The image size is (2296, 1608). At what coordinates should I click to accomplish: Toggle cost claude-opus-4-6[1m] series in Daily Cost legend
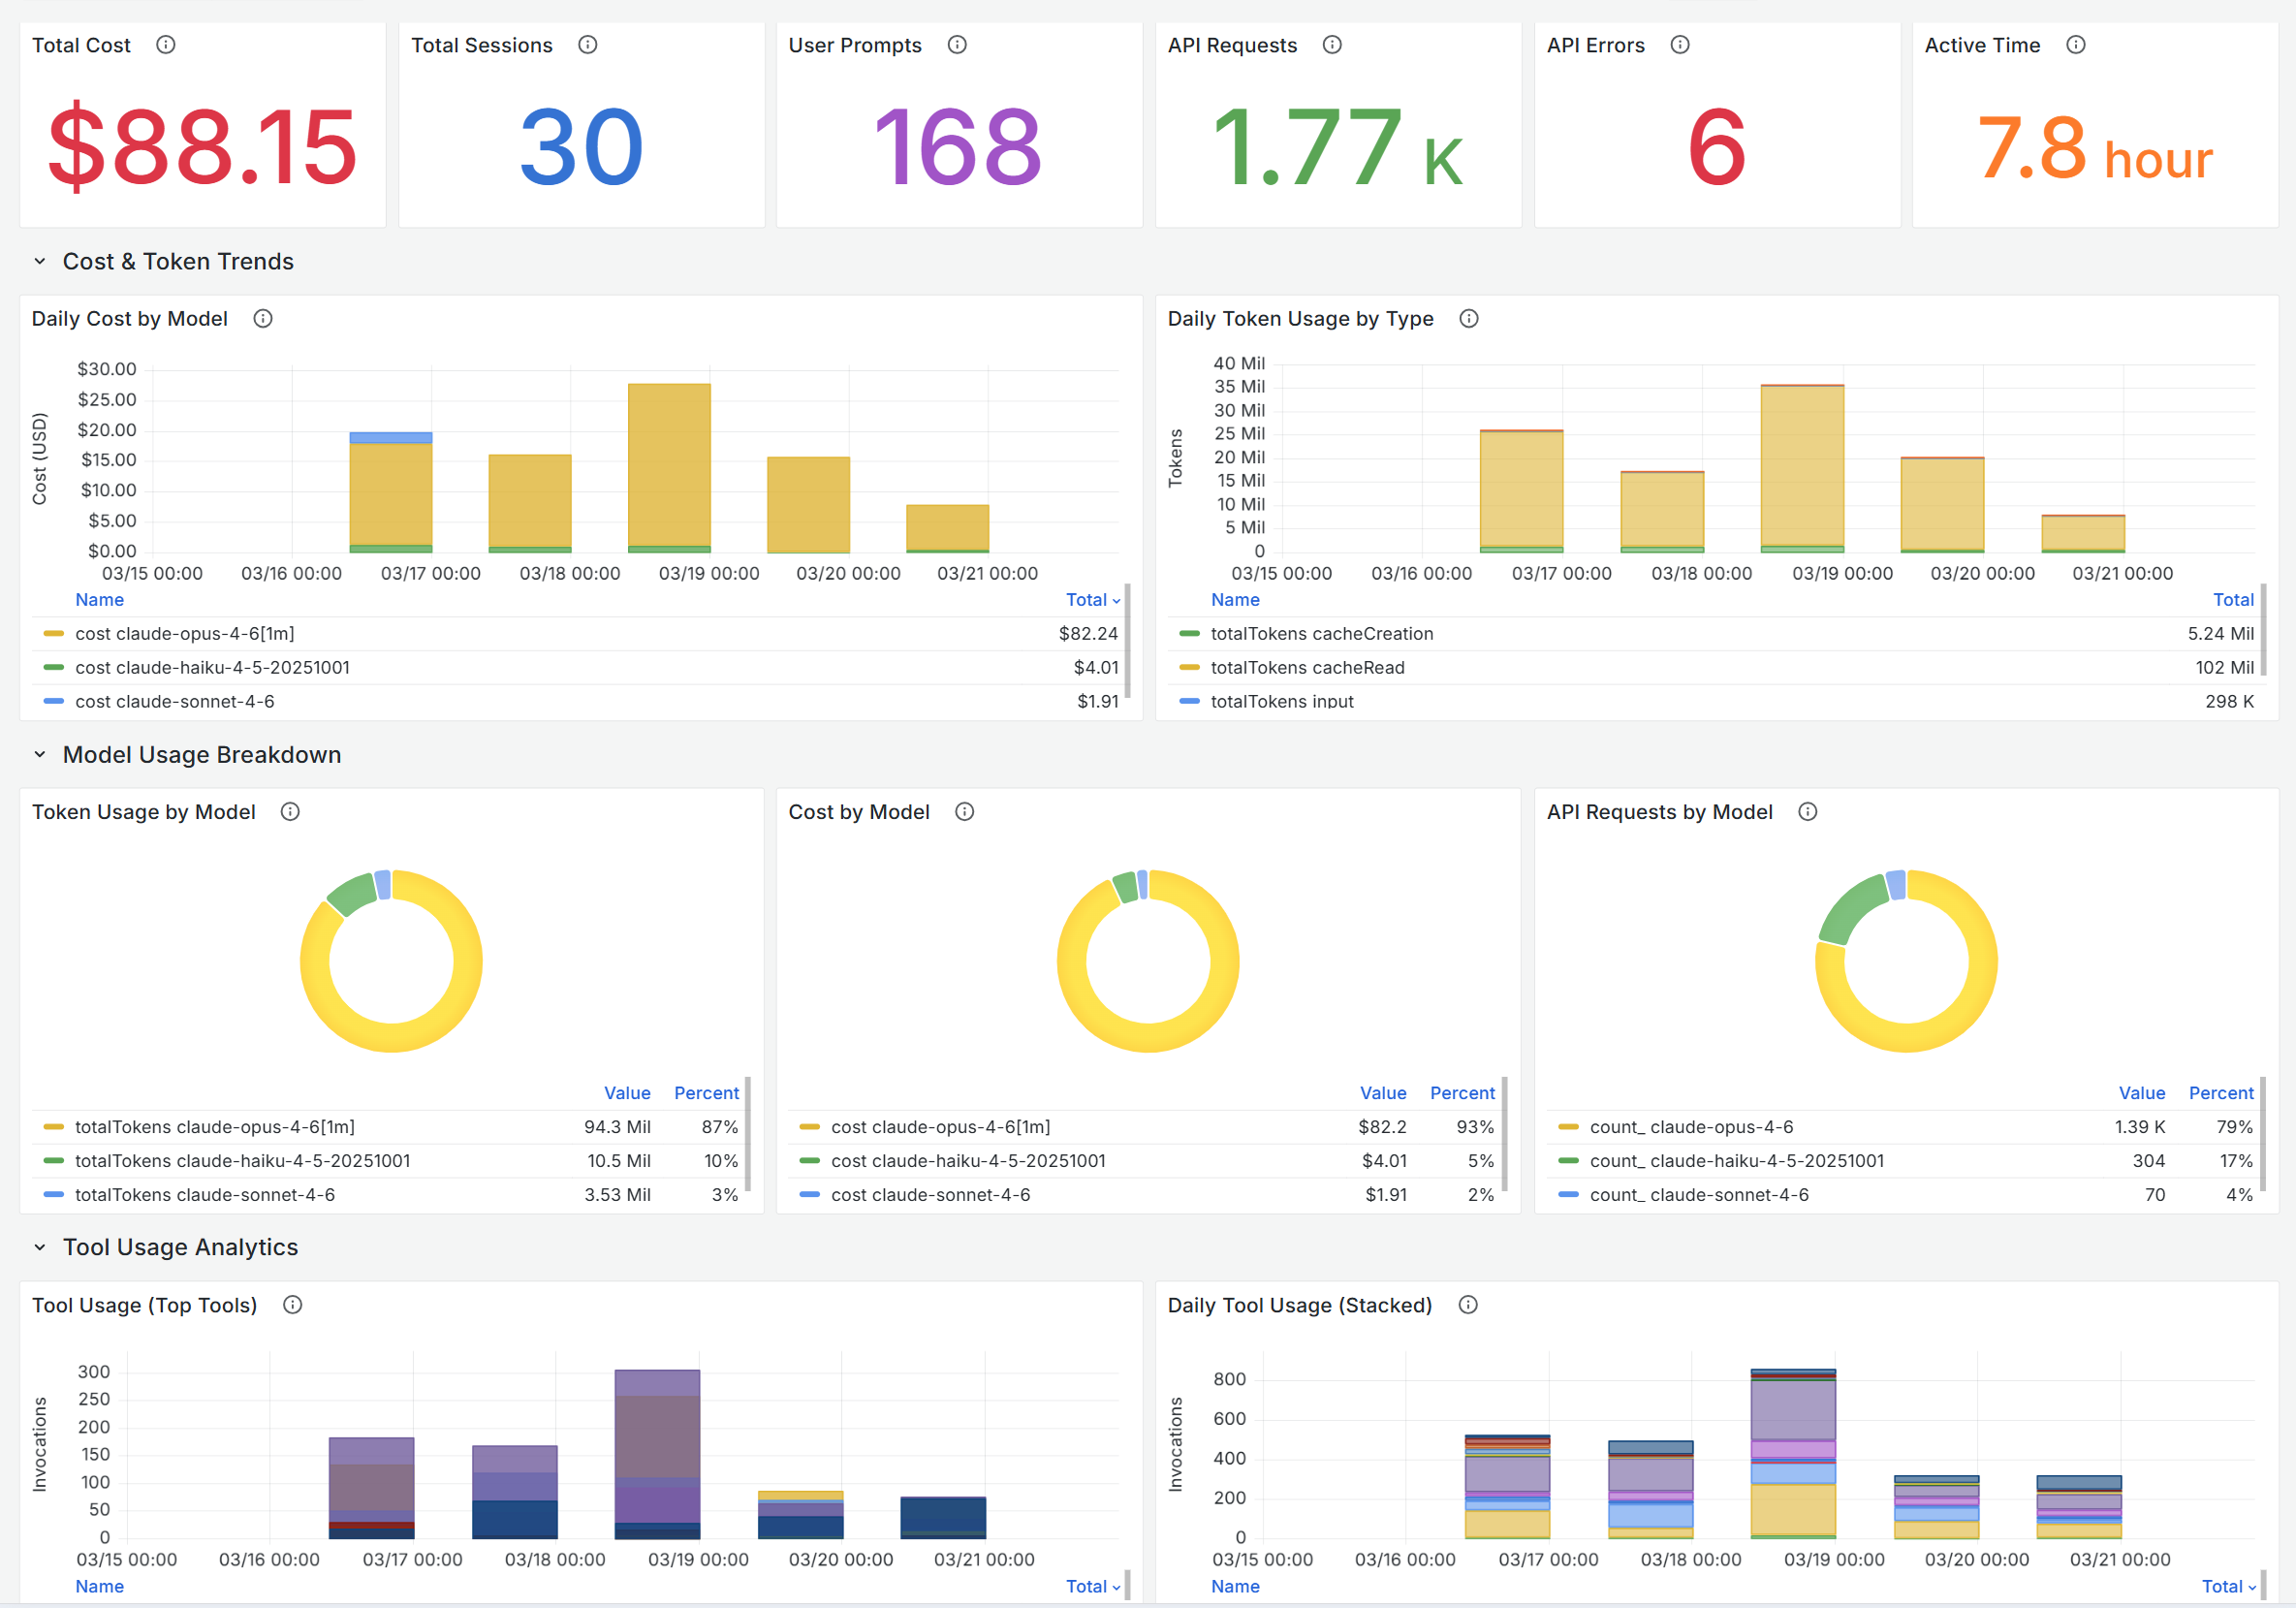click(x=185, y=634)
